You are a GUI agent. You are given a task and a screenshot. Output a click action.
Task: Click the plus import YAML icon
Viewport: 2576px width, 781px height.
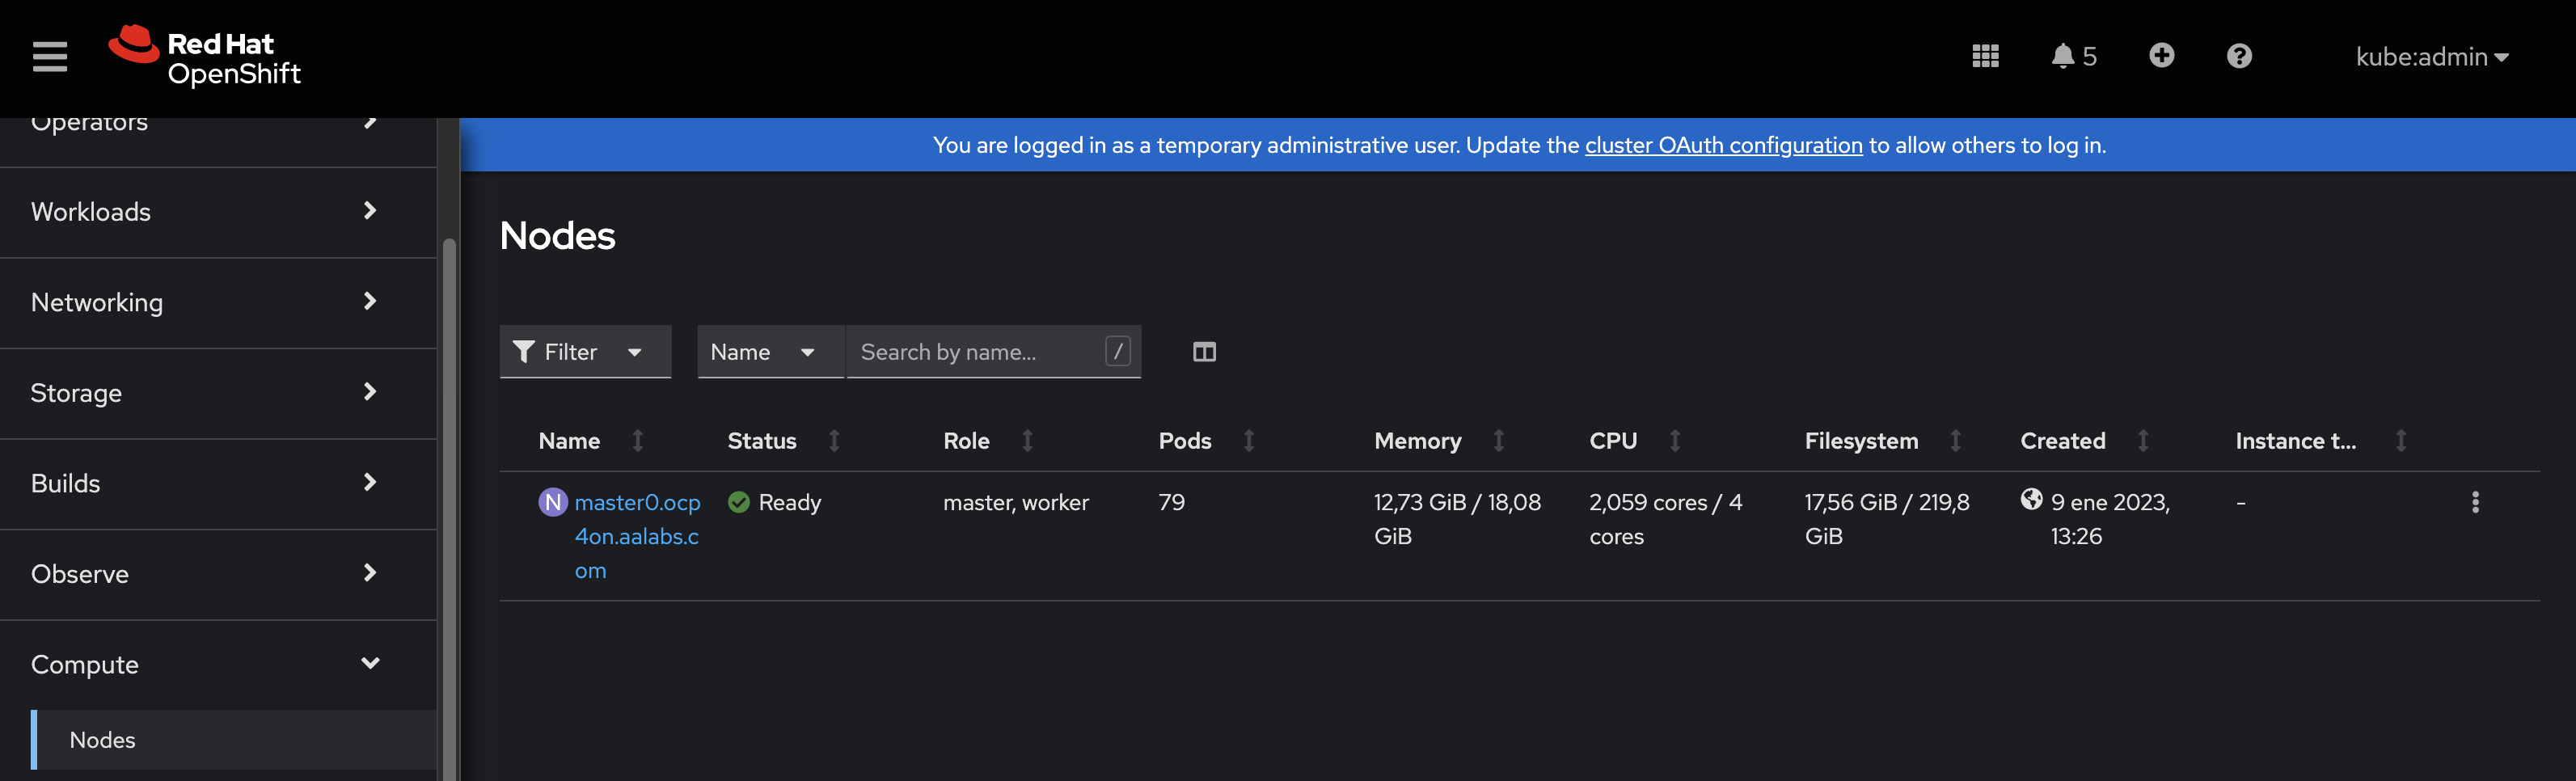2161,55
